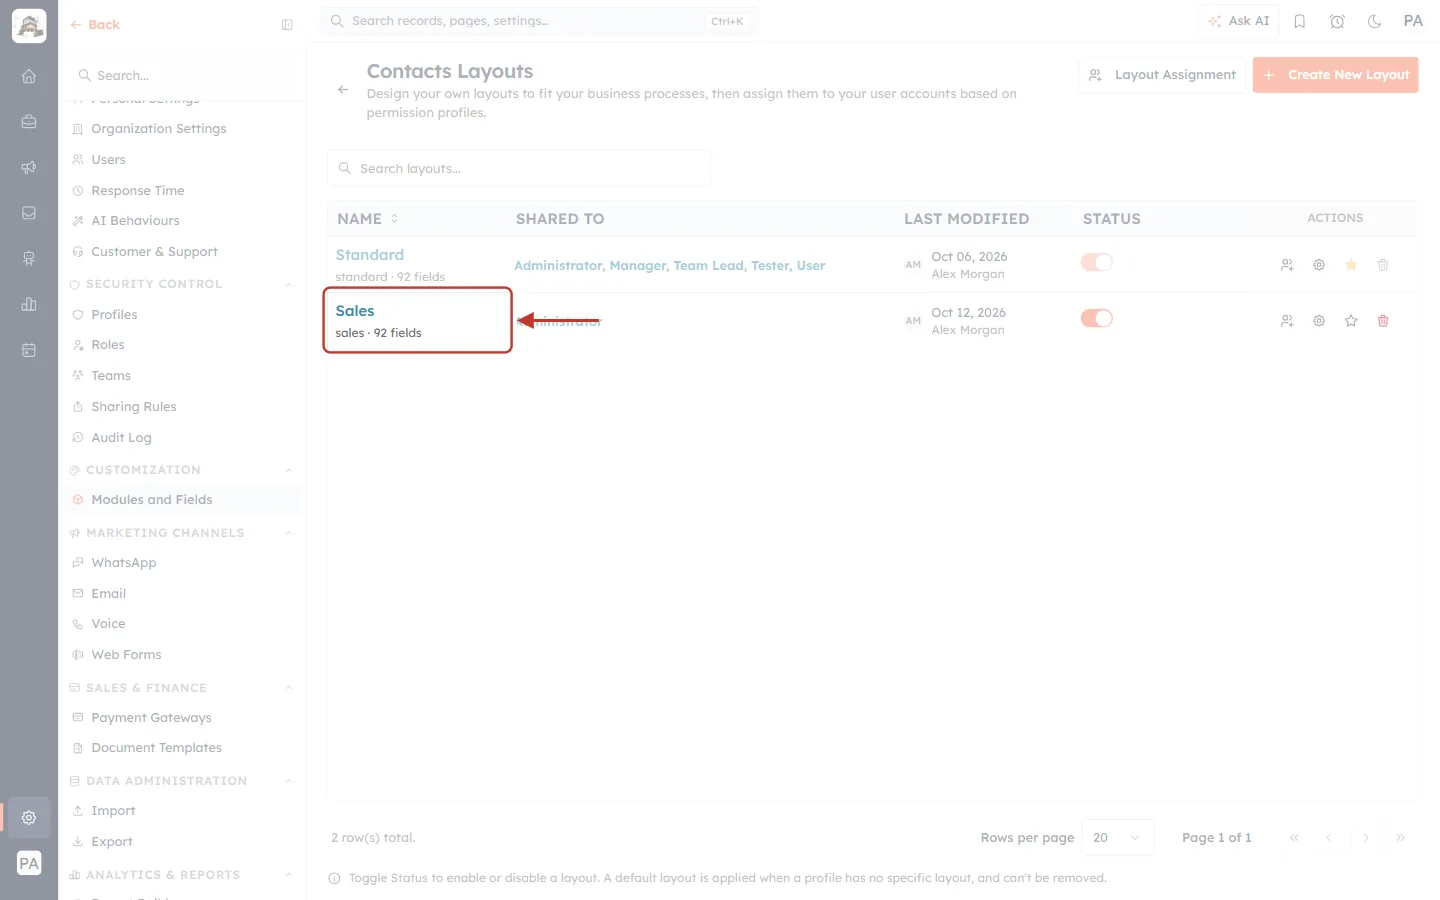Open the Home icon in left rail

pyautogui.click(x=29, y=76)
